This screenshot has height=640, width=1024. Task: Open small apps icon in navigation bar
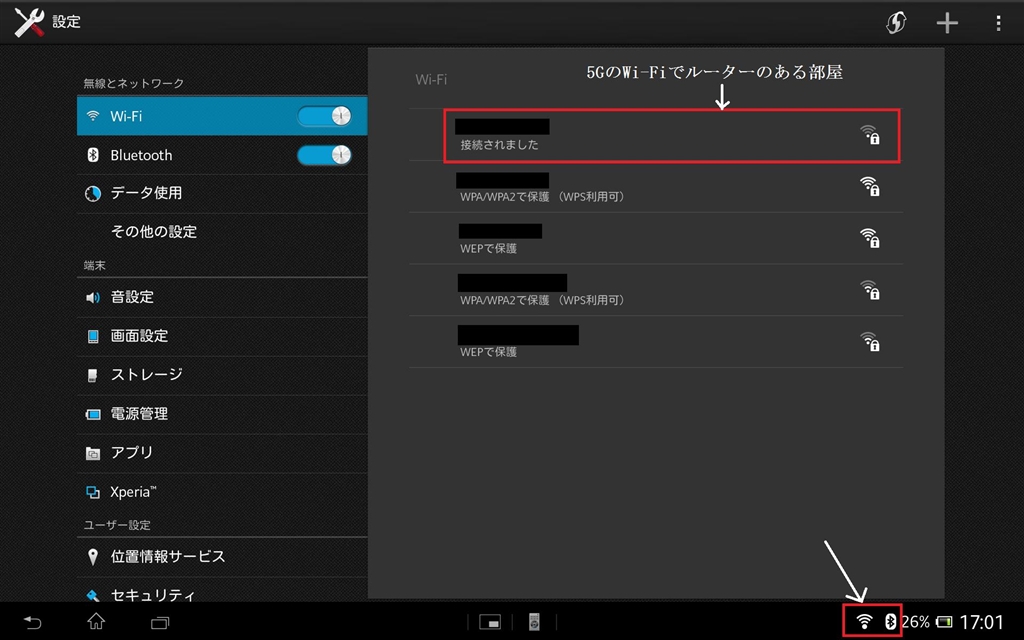(x=490, y=622)
